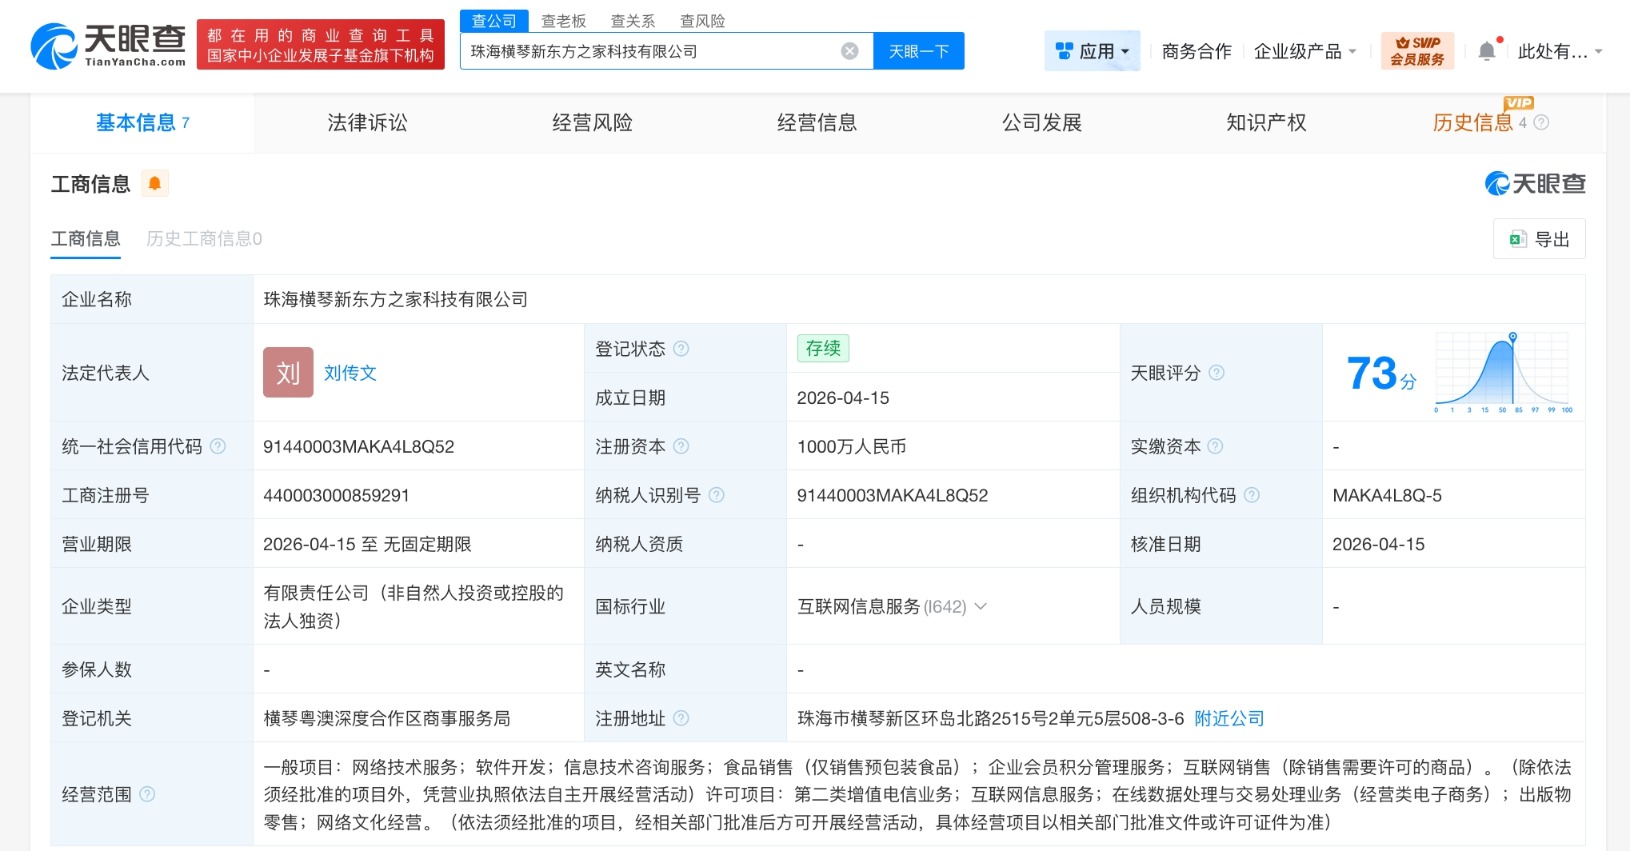Open the SVIP 会员服务 badge
1630x851 pixels.
tap(1417, 51)
